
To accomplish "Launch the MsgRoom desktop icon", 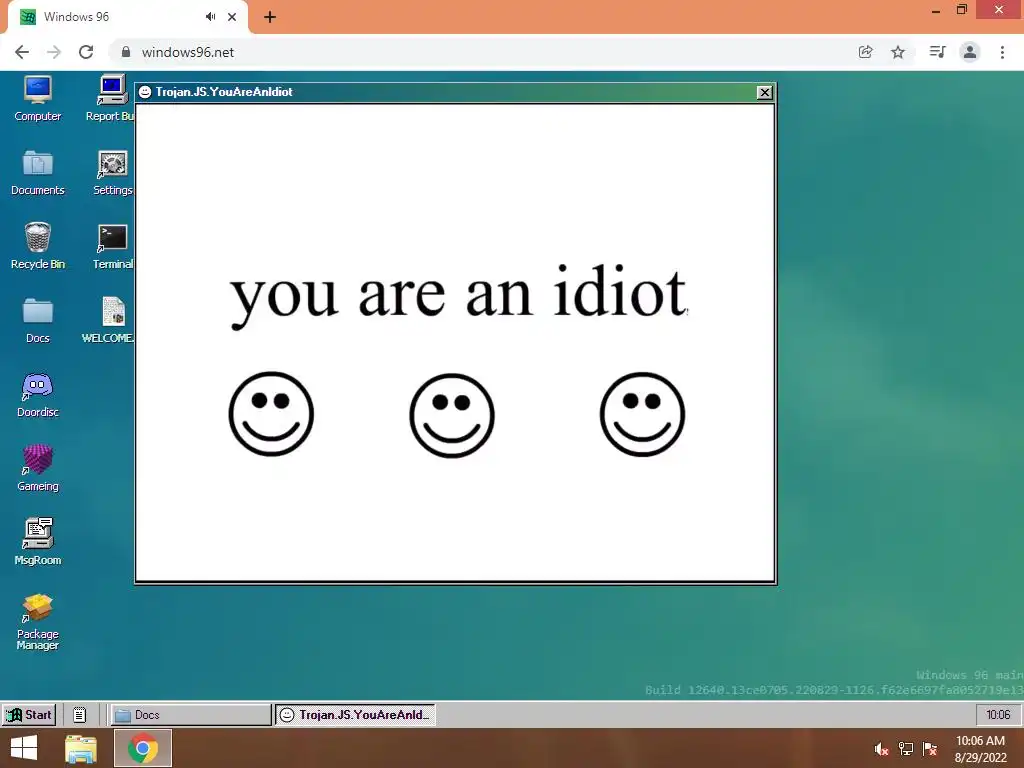I will click(37, 542).
